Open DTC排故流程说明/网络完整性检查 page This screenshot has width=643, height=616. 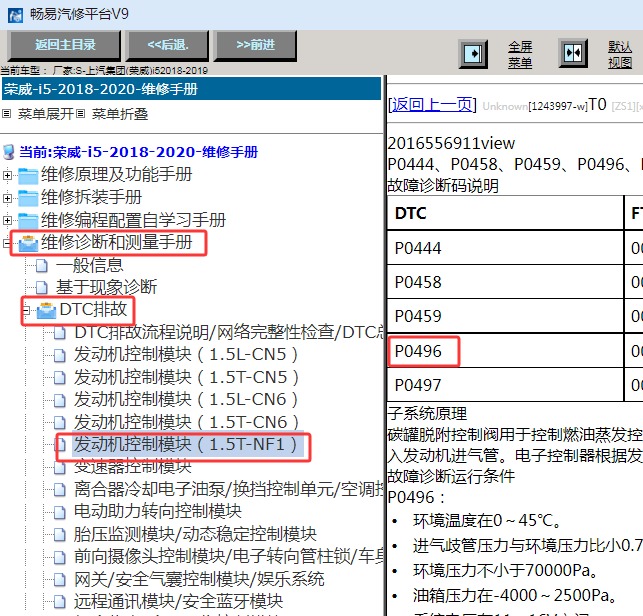(228, 332)
